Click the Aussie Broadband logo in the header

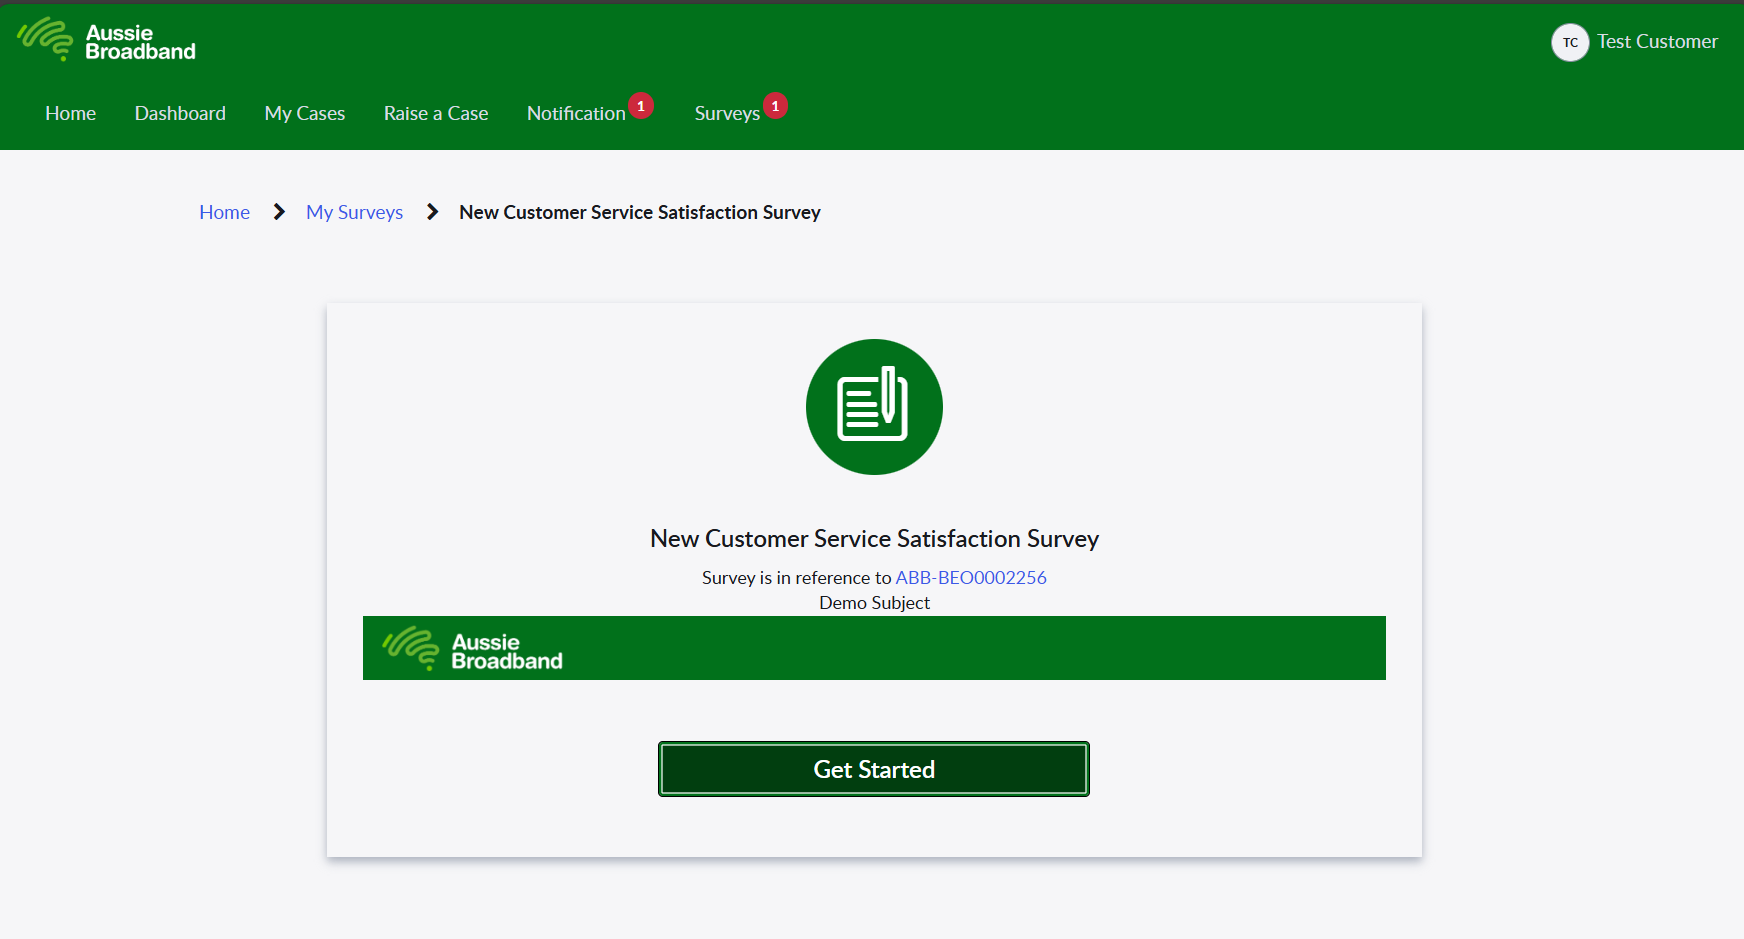pos(105,41)
